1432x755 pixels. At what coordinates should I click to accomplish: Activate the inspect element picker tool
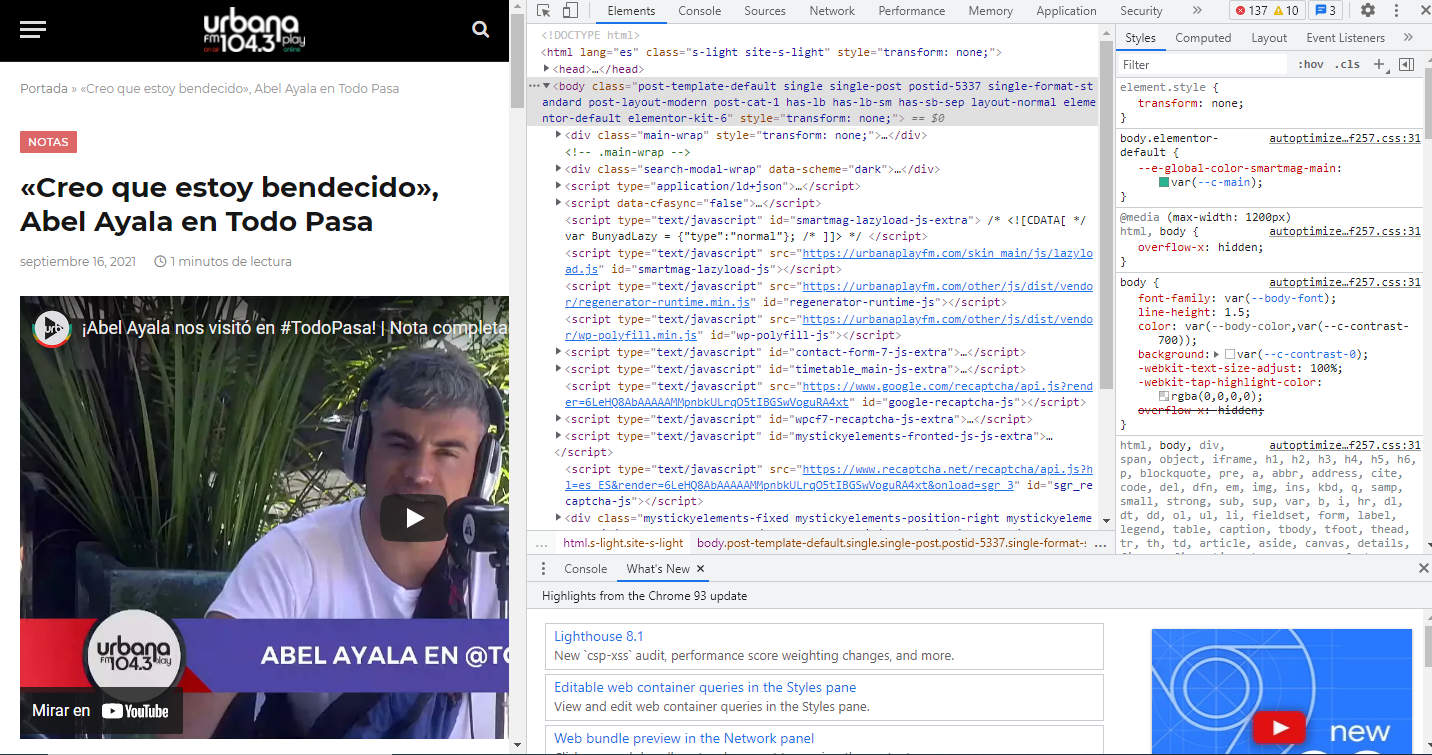coord(544,11)
